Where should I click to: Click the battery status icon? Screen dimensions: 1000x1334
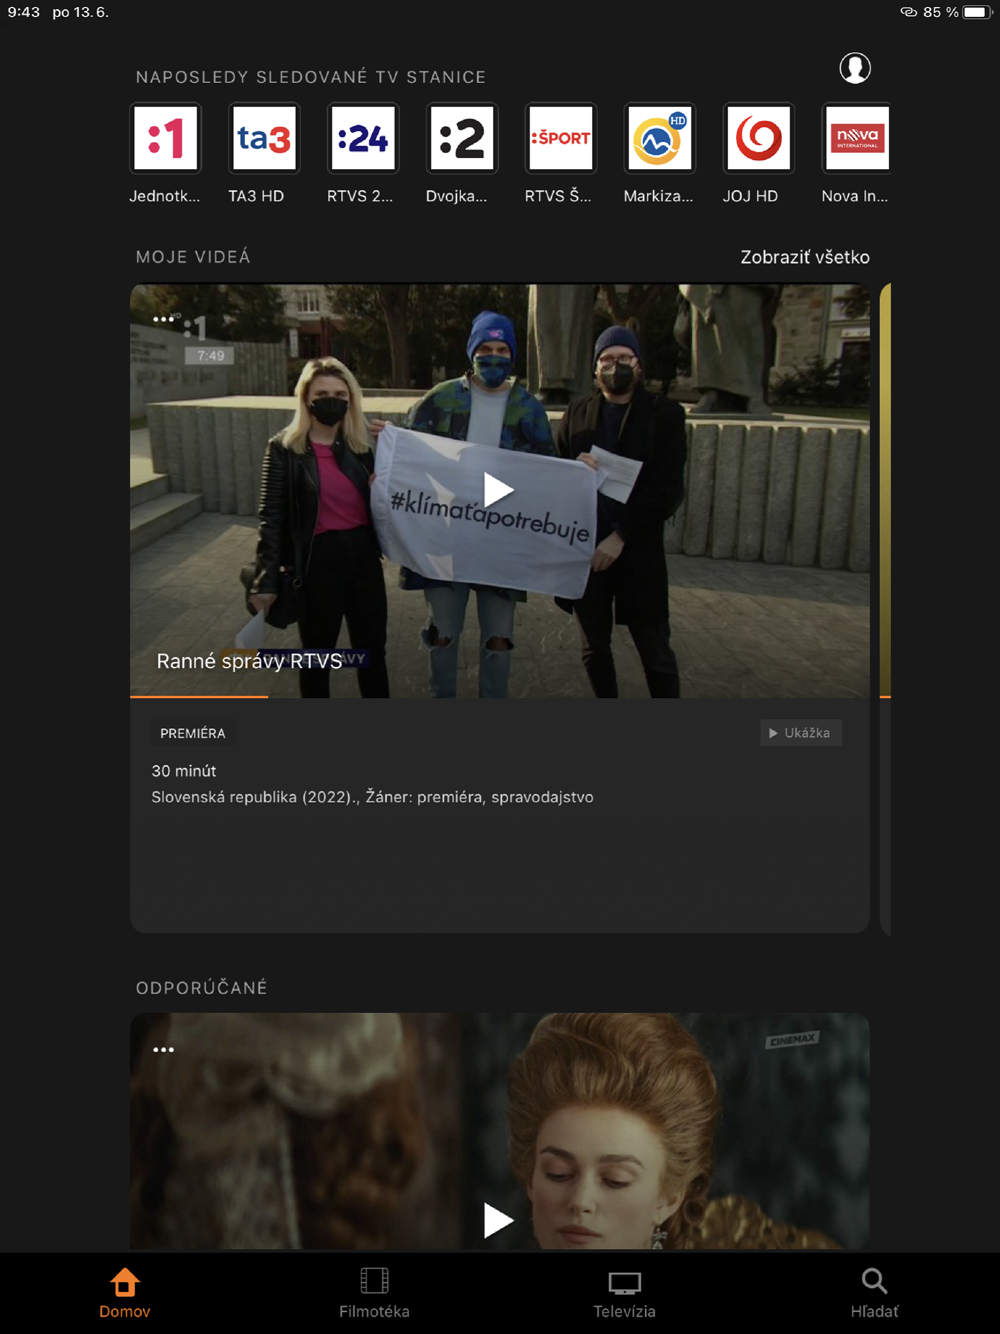point(976,12)
